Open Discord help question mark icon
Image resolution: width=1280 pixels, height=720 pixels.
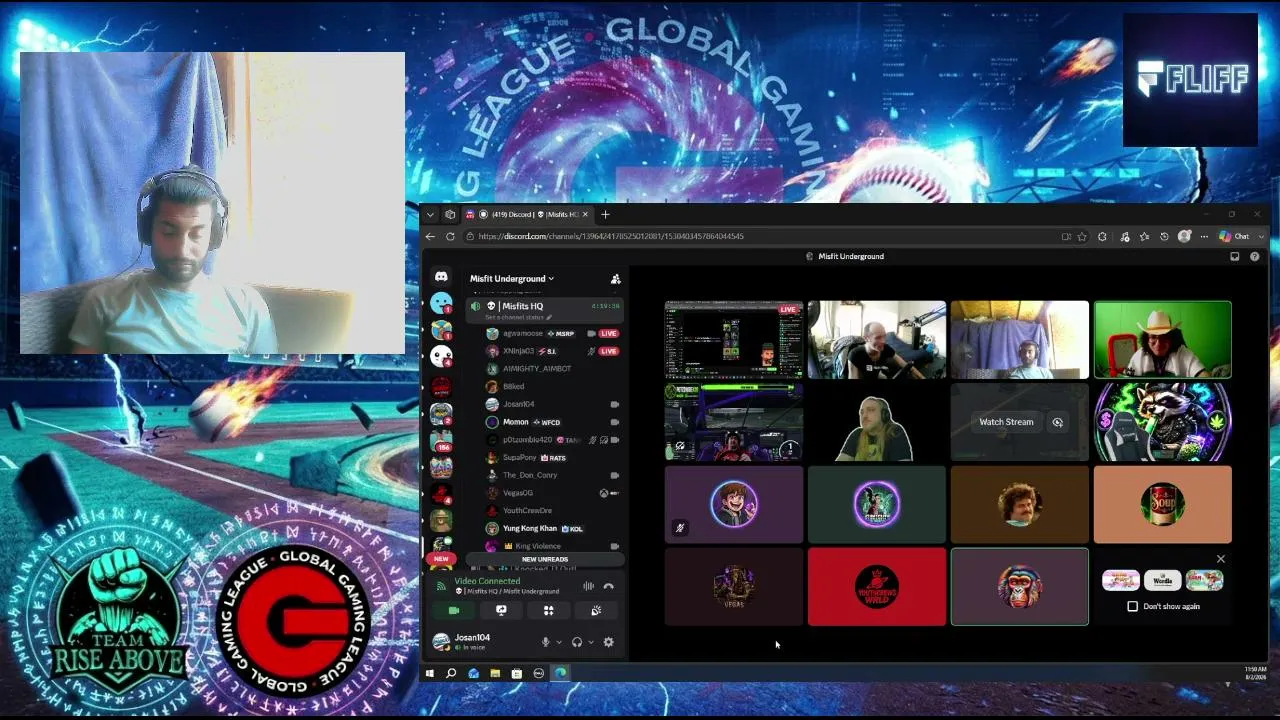(1255, 256)
